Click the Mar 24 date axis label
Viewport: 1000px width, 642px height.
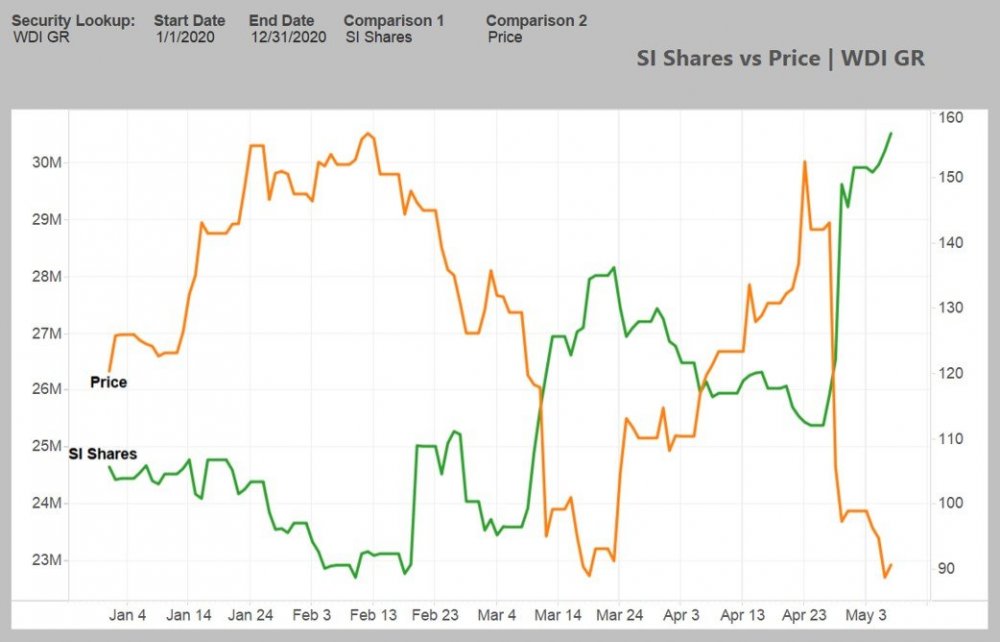point(620,615)
